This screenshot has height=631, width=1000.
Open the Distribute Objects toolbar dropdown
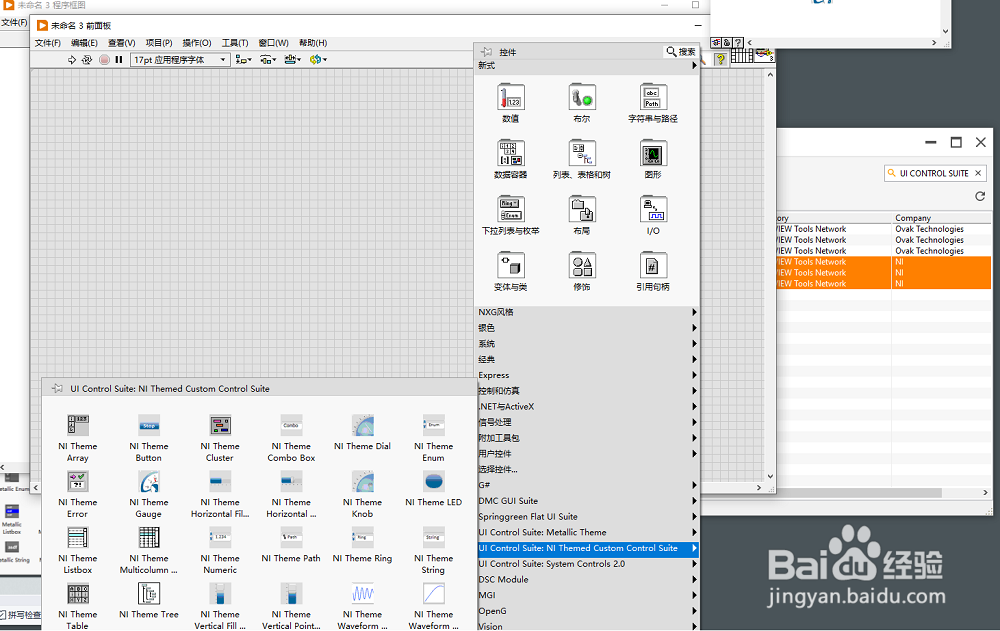coord(268,59)
